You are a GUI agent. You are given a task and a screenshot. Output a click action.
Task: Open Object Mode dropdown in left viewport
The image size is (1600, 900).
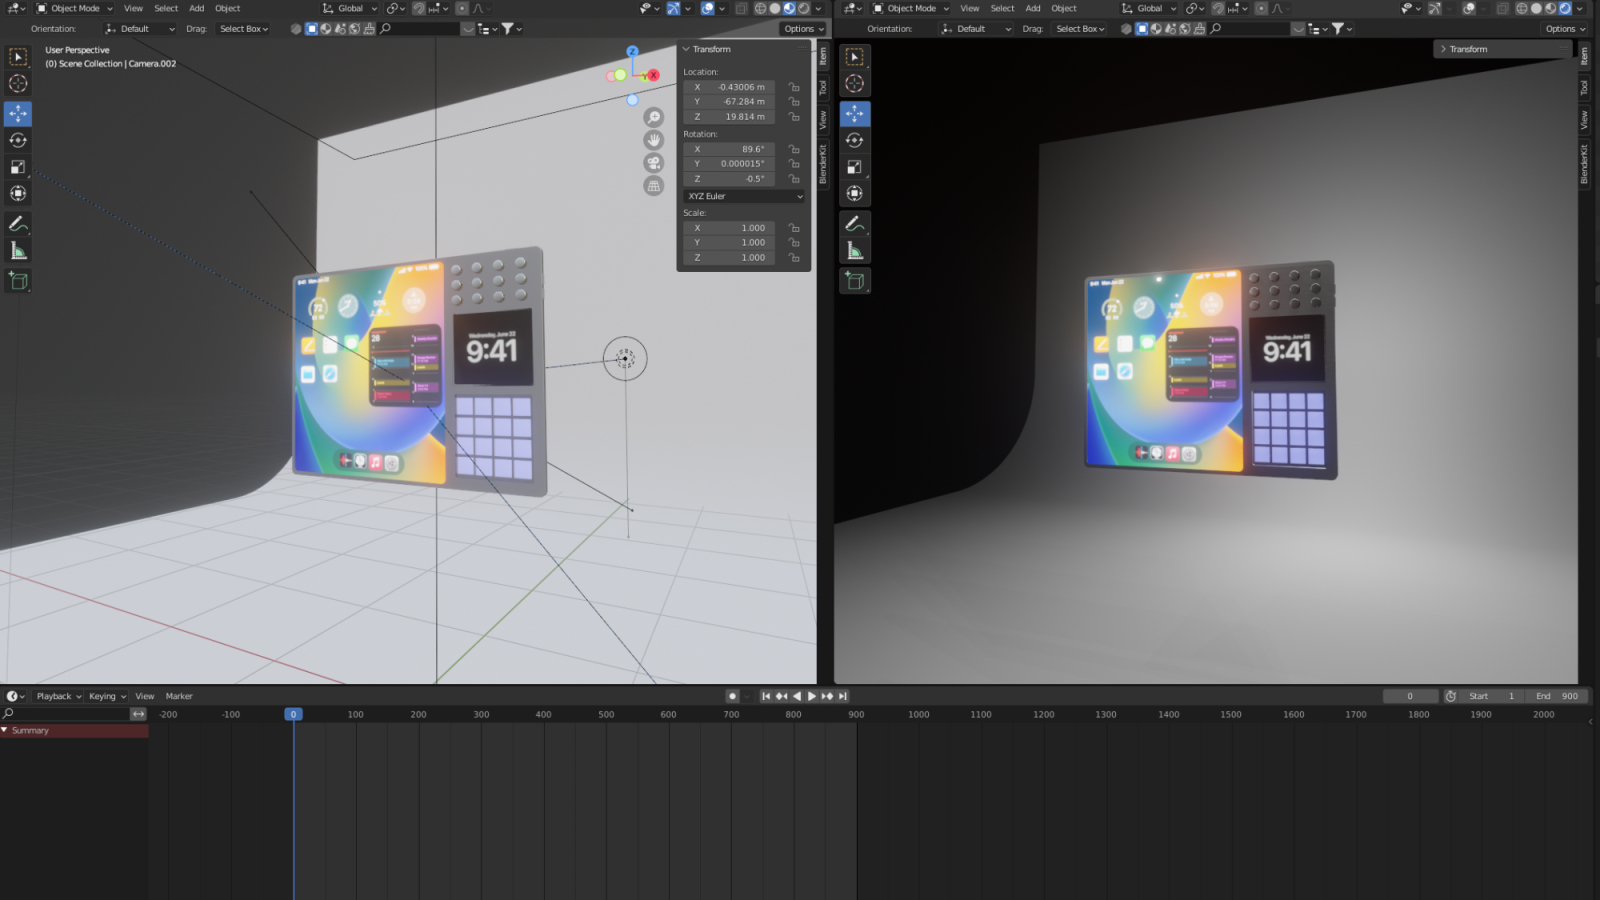coord(75,8)
